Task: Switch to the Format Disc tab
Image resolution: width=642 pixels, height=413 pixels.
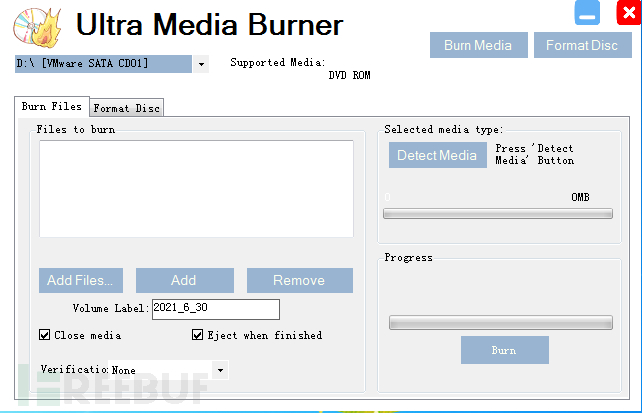Action: tap(126, 108)
